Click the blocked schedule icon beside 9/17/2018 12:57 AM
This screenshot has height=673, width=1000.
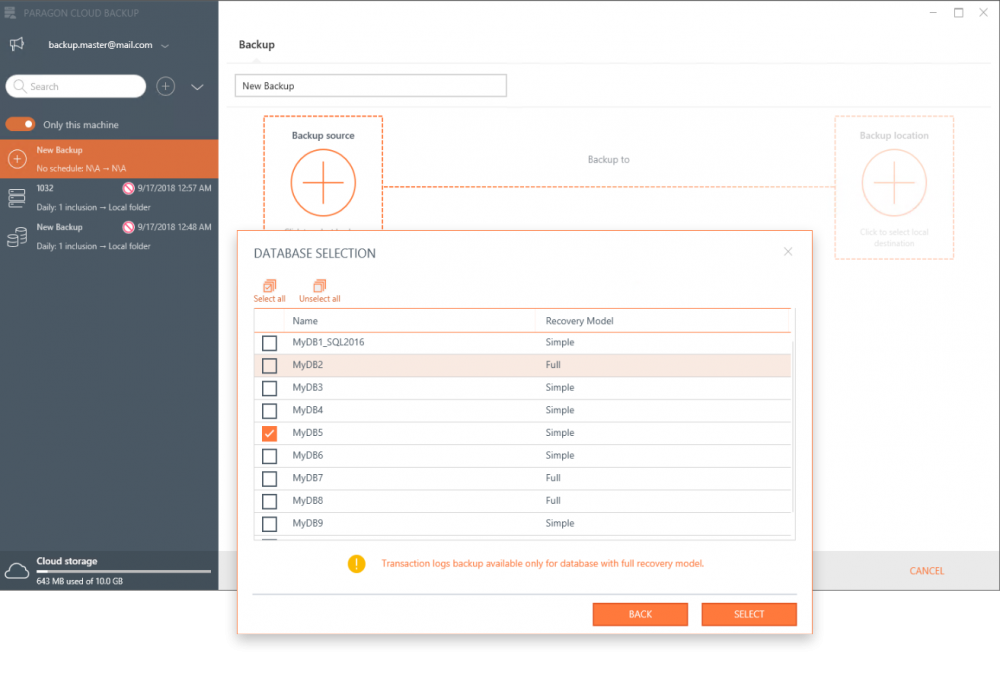pyautogui.click(x=128, y=188)
